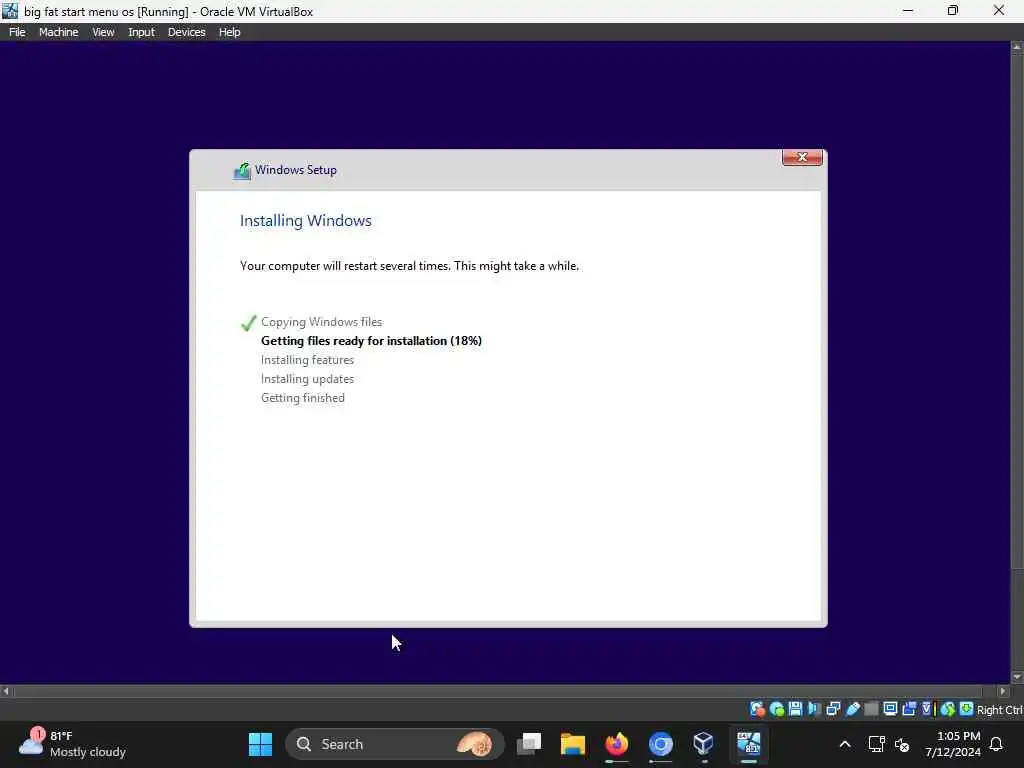1024x768 pixels.
Task: Open File Explorer from the taskbar
Action: point(573,744)
